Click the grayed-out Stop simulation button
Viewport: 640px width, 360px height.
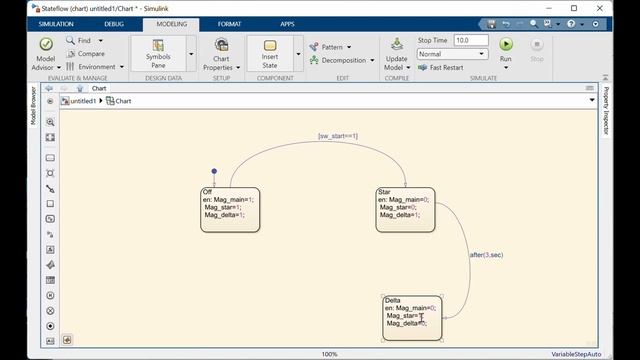[x=537, y=50]
